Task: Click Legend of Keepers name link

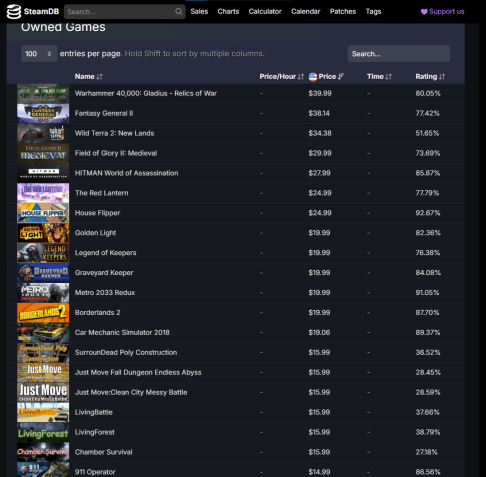Action: [x=105, y=253]
